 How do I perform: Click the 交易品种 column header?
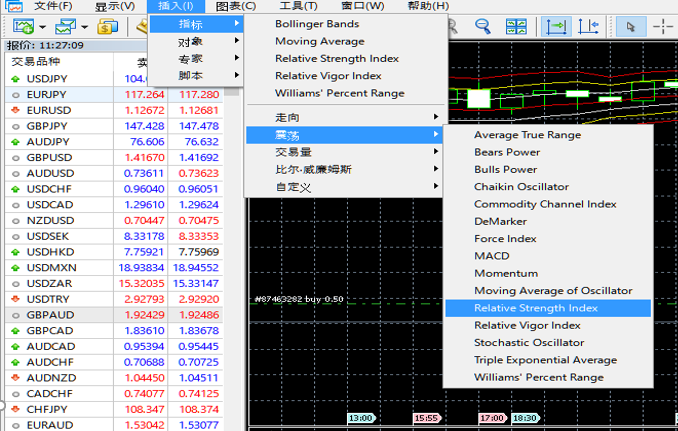[x=36, y=61]
